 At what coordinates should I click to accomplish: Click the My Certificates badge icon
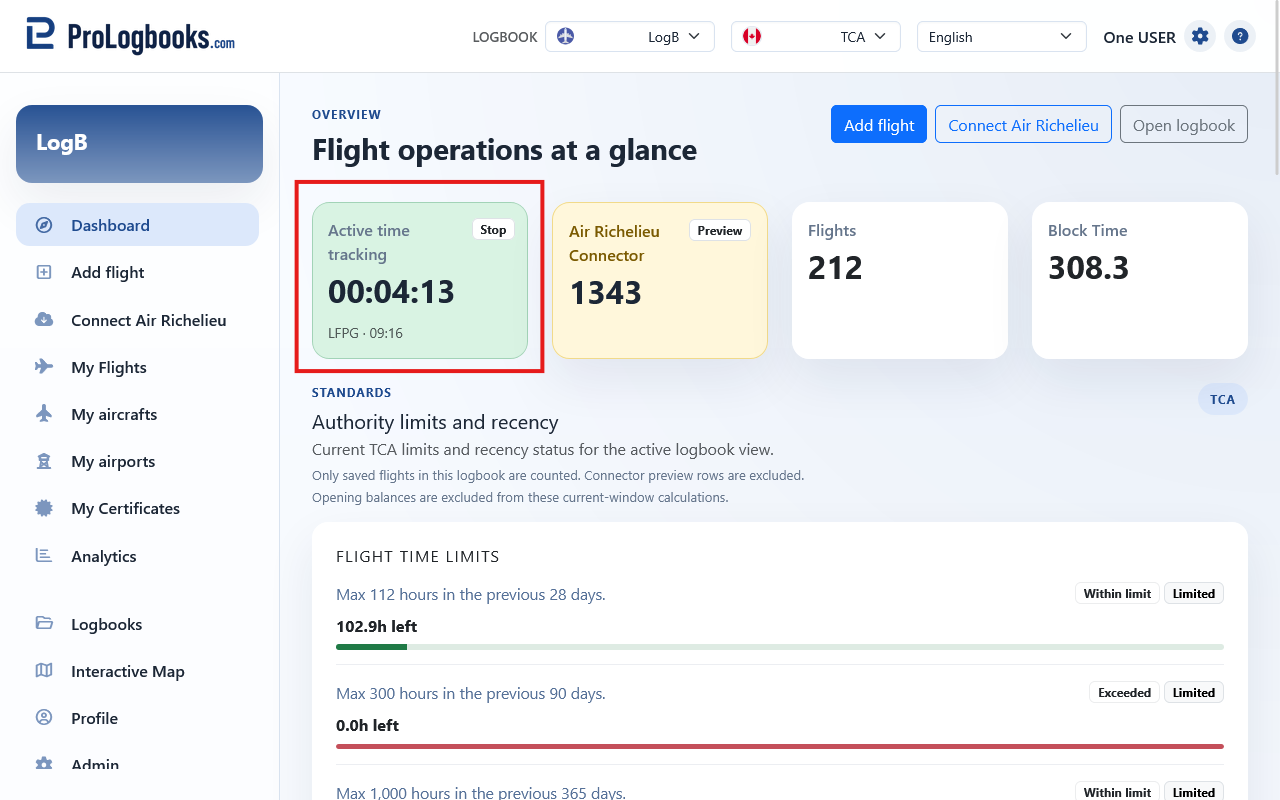[x=44, y=508]
